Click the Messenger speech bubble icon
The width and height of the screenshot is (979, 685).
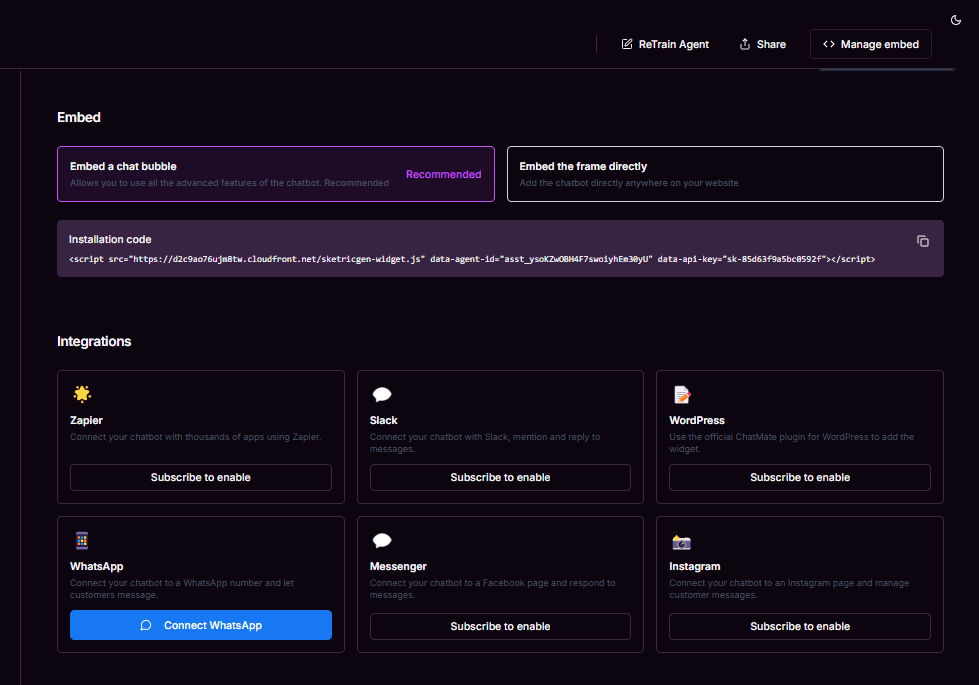tap(381, 540)
